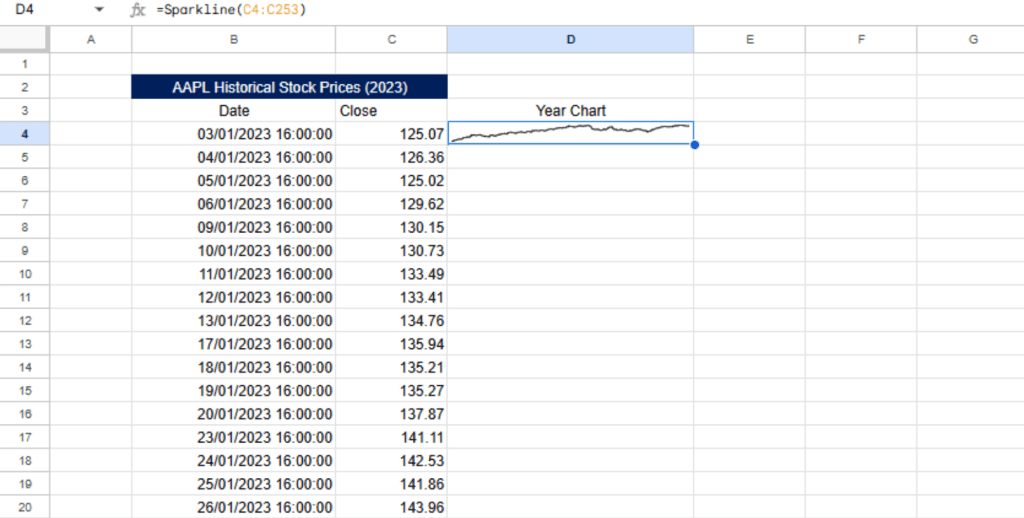Viewport: 1024px width, 518px height.
Task: Select the cell showing 143.96
Action: coord(391,508)
